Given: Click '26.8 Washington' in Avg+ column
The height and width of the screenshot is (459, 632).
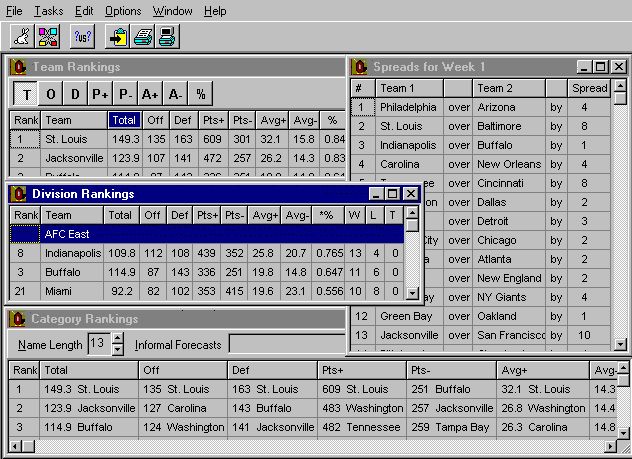Looking at the screenshot, I should pyautogui.click(x=543, y=408).
